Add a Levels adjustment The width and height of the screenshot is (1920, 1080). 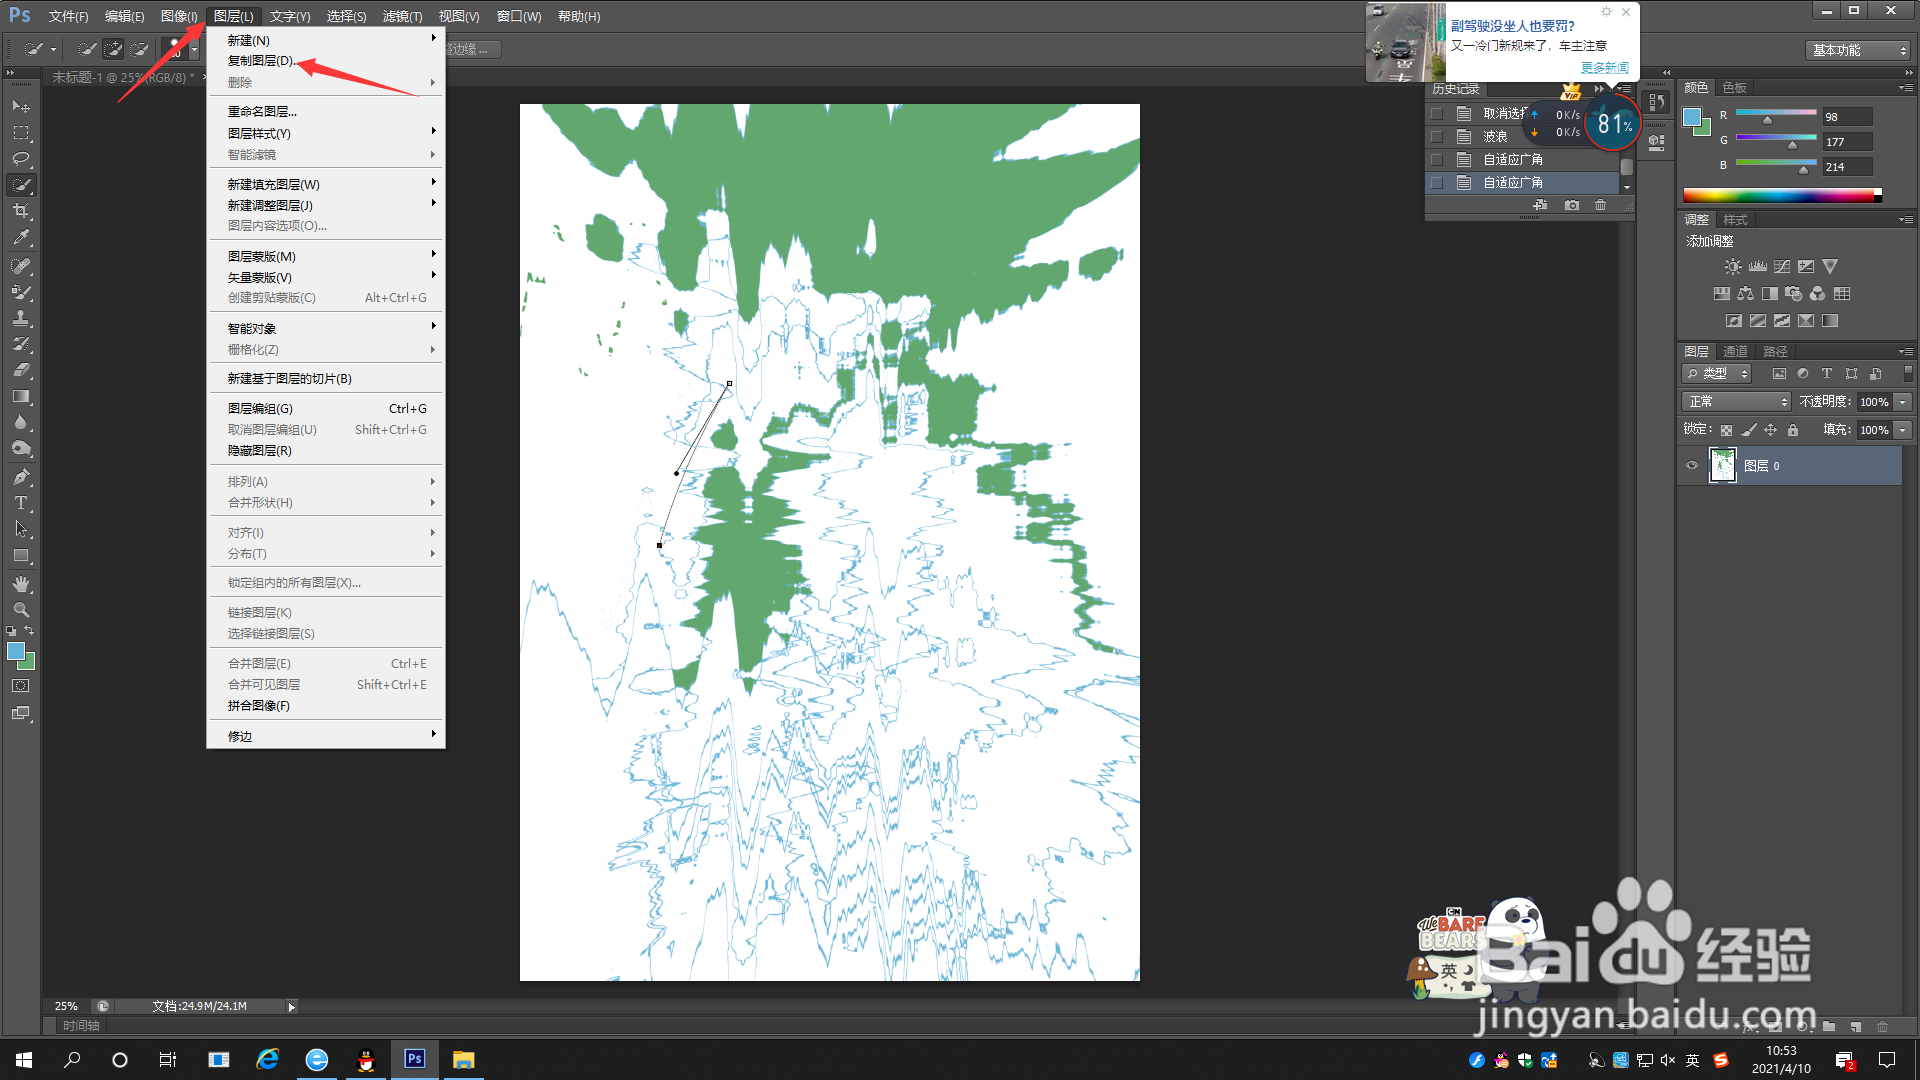(x=1758, y=267)
